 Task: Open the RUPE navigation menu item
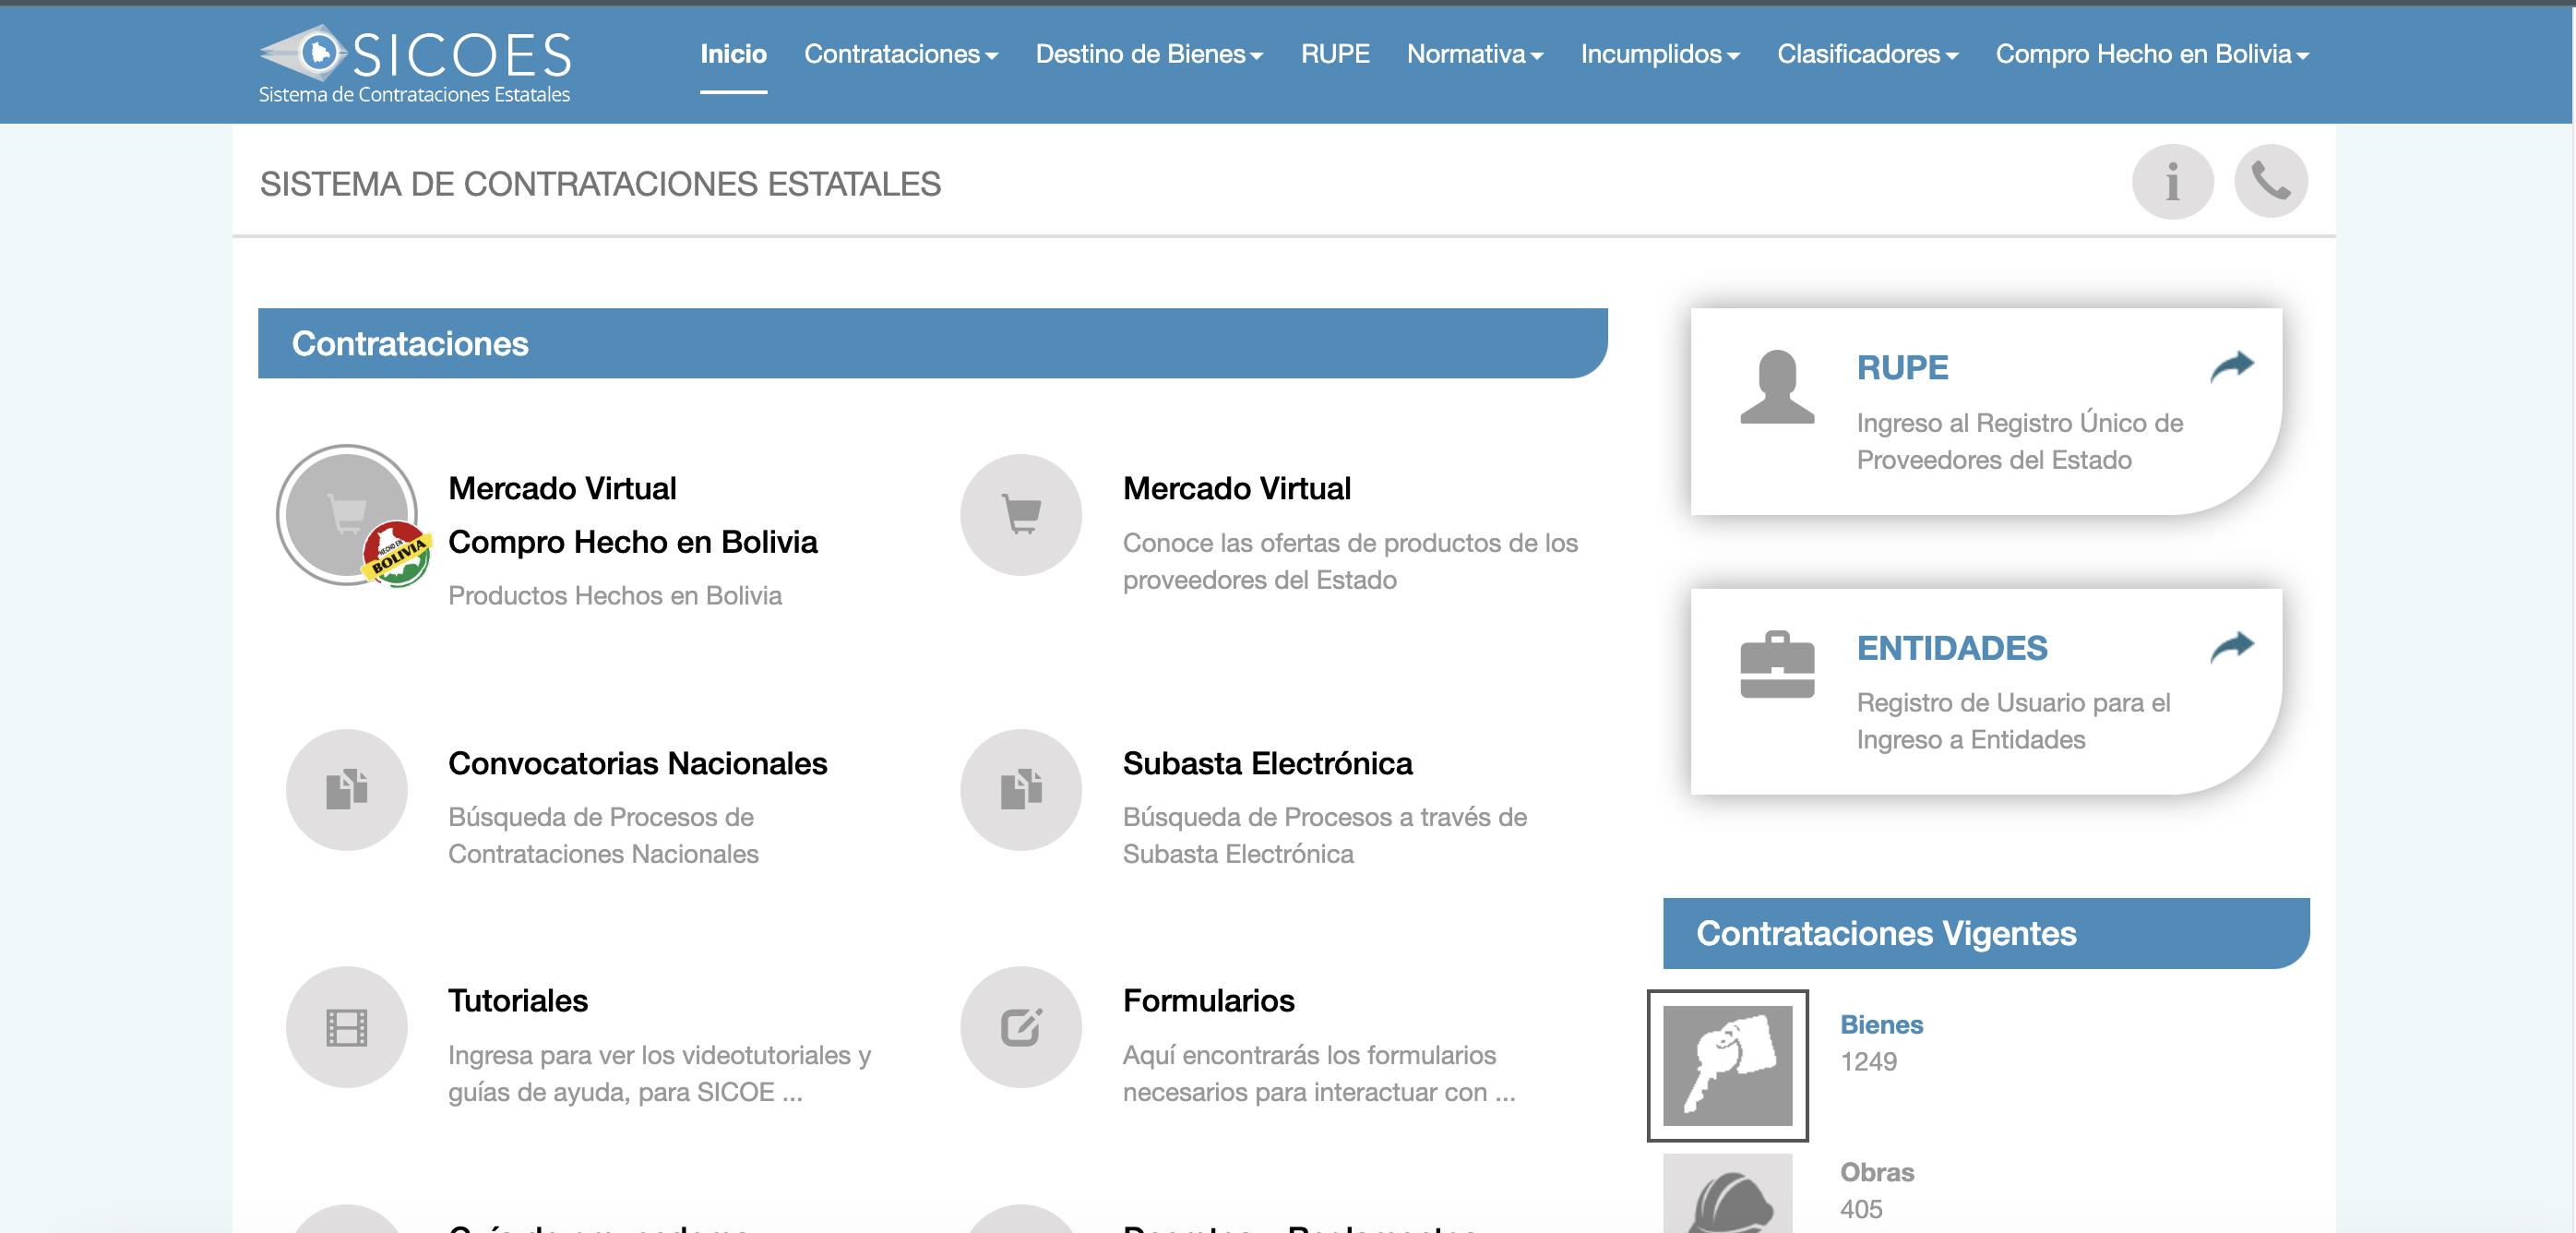[x=1334, y=54]
